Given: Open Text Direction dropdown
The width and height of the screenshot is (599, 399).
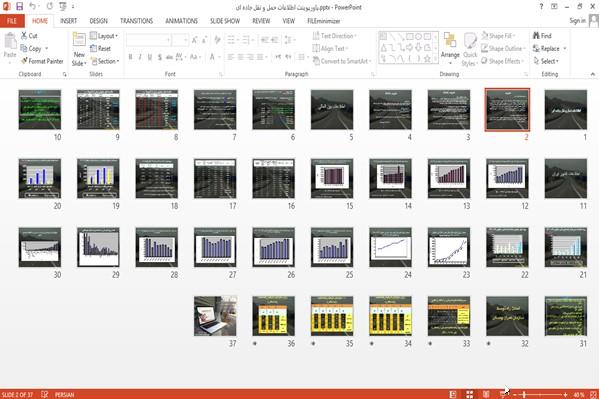Looking at the screenshot, I should (x=335, y=36).
